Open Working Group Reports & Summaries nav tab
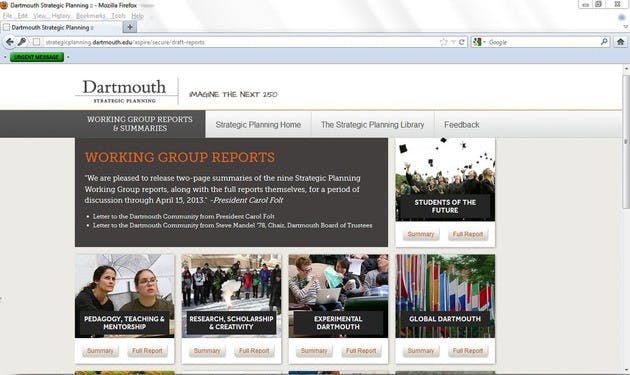 [x=140, y=124]
